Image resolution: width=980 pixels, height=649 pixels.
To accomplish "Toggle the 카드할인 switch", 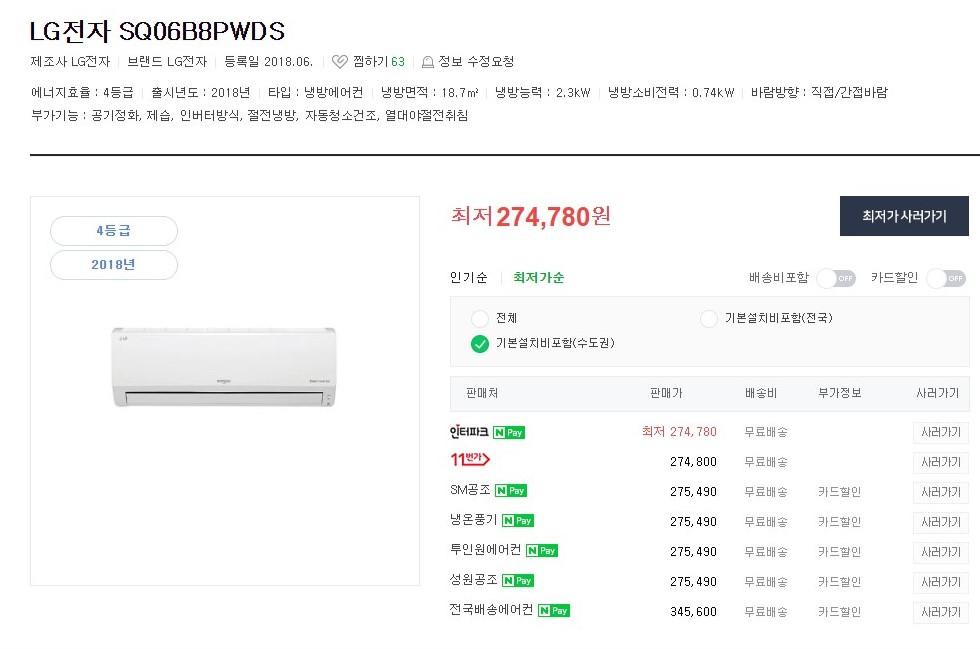I will pyautogui.click(x=945, y=278).
